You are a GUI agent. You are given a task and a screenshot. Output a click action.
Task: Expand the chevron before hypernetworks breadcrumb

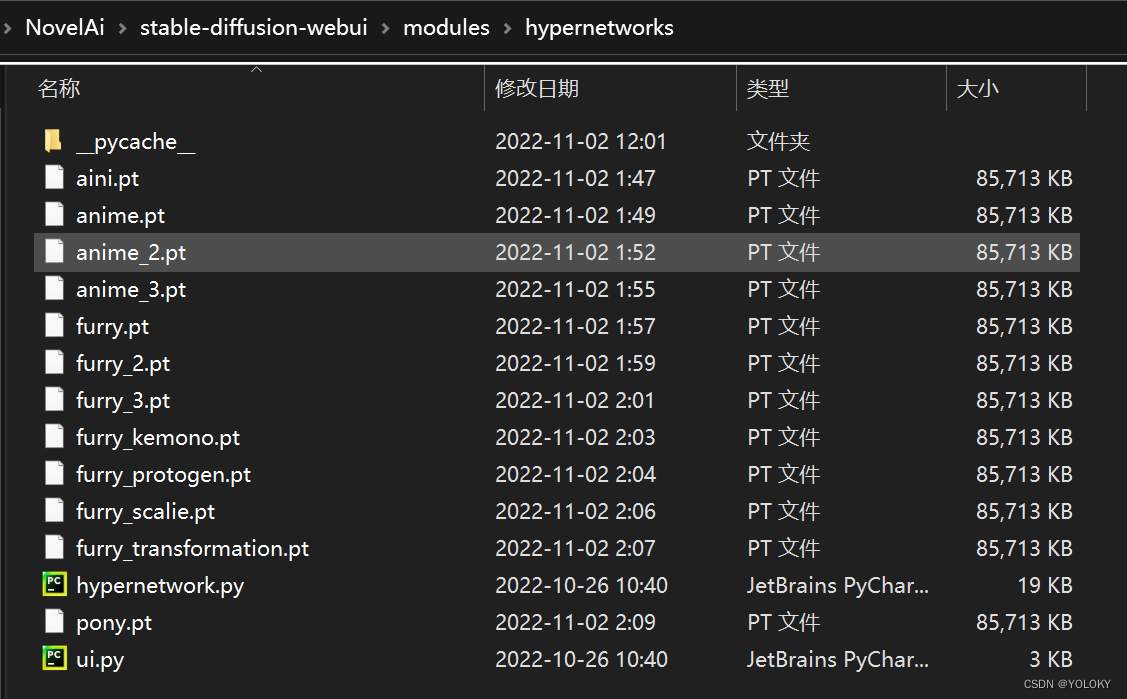(x=507, y=28)
